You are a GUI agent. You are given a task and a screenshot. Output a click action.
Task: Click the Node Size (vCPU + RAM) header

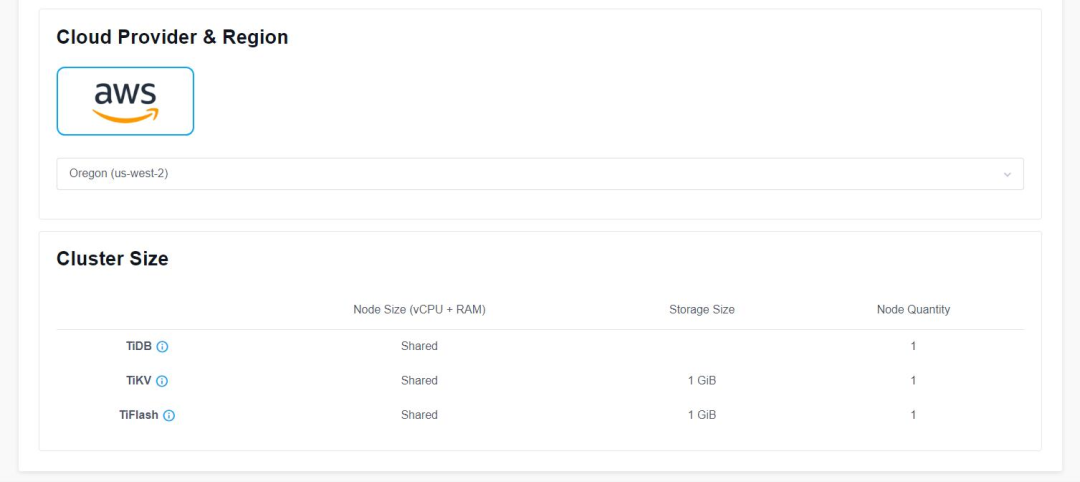419,310
